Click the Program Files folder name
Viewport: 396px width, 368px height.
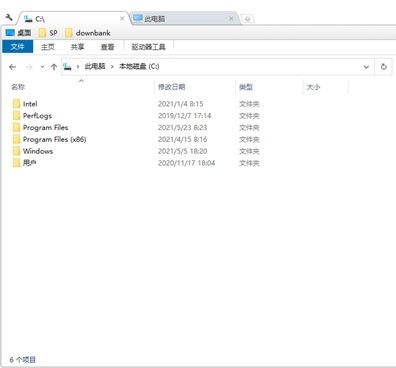pyautogui.click(x=45, y=127)
